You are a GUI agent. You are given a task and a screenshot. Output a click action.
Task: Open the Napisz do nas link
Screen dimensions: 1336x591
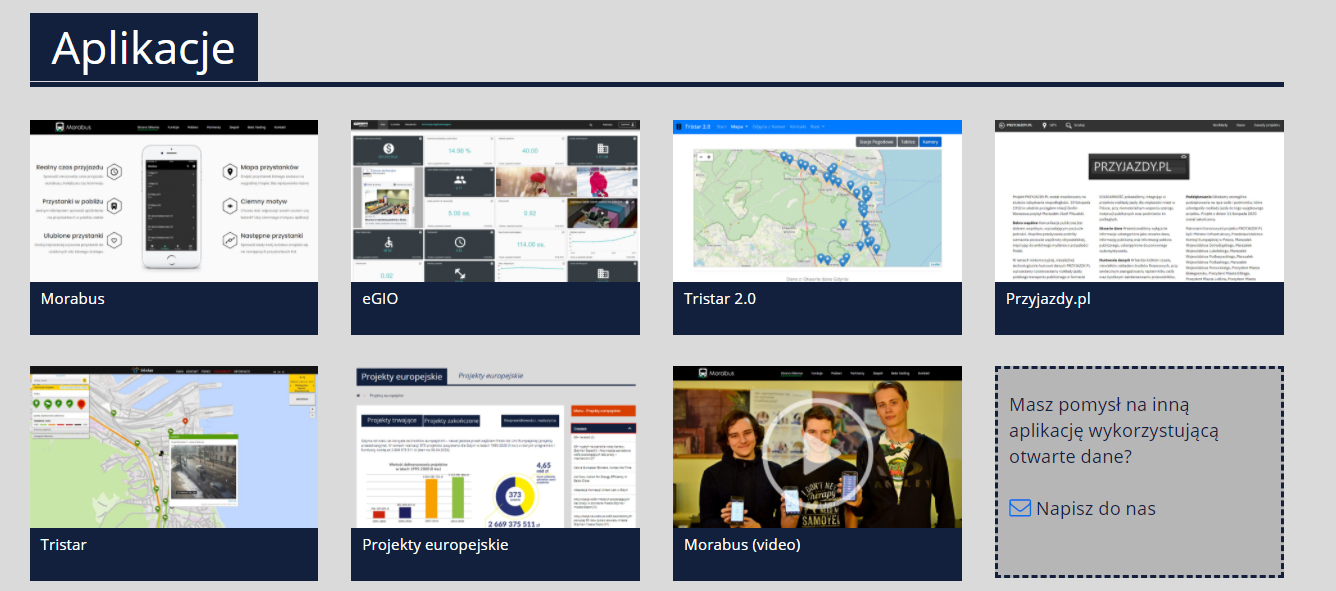pyautogui.click(x=1095, y=508)
